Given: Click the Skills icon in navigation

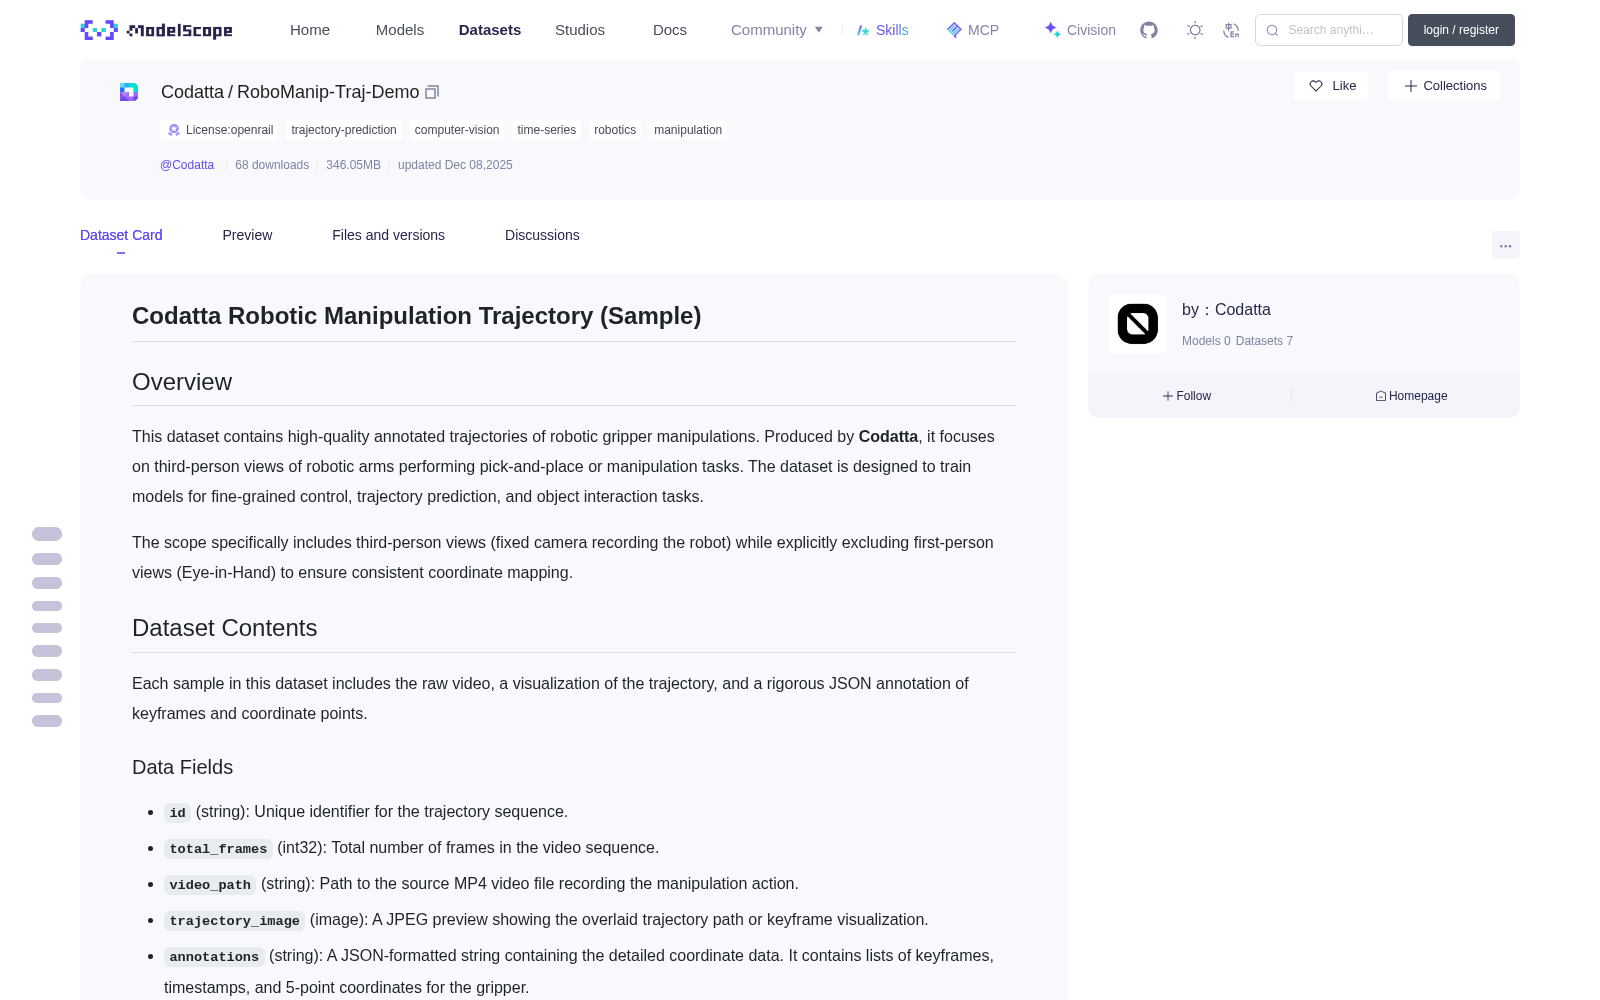Looking at the screenshot, I should coord(863,30).
